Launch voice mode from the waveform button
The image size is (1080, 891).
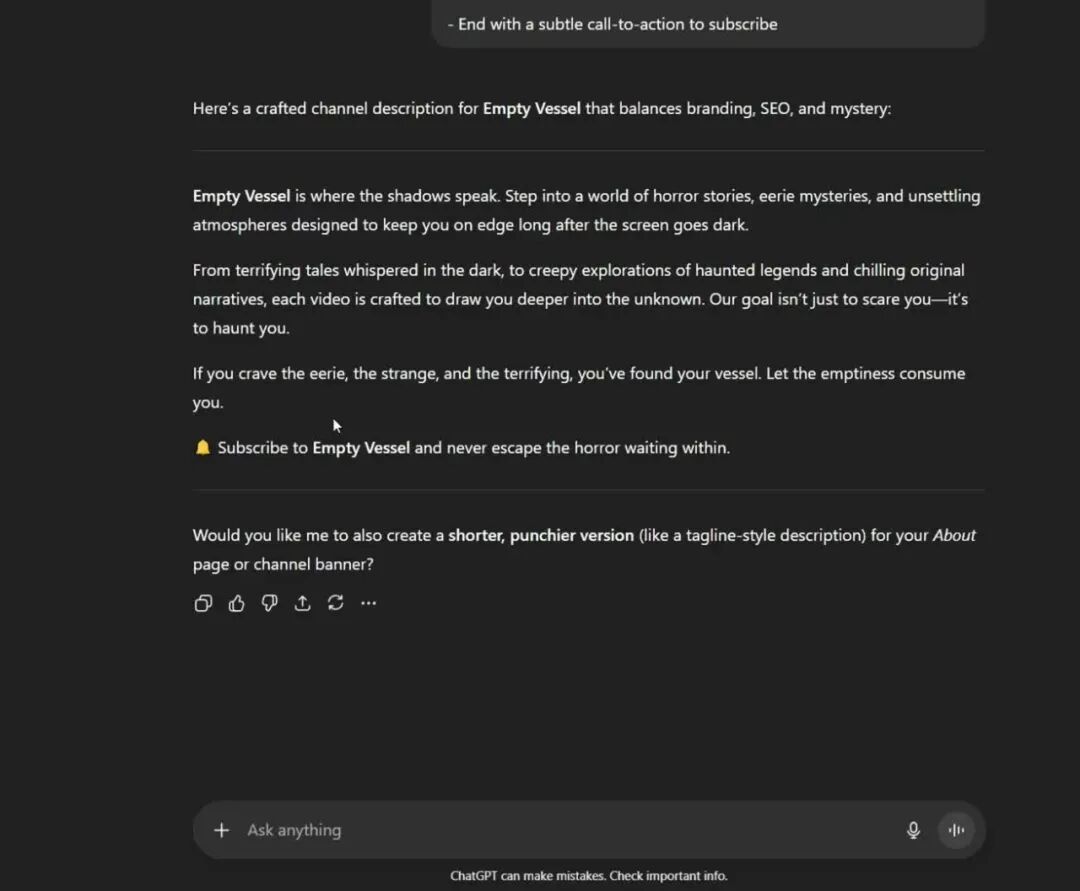coord(956,830)
